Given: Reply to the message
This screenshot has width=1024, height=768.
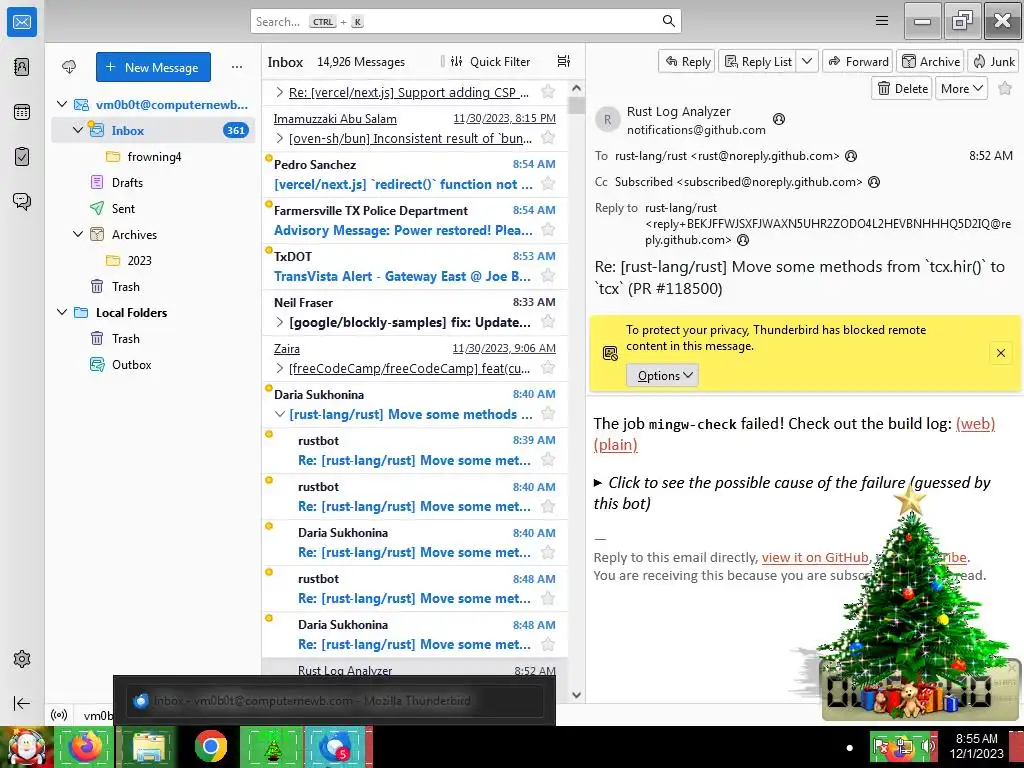Looking at the screenshot, I should pyautogui.click(x=687, y=61).
